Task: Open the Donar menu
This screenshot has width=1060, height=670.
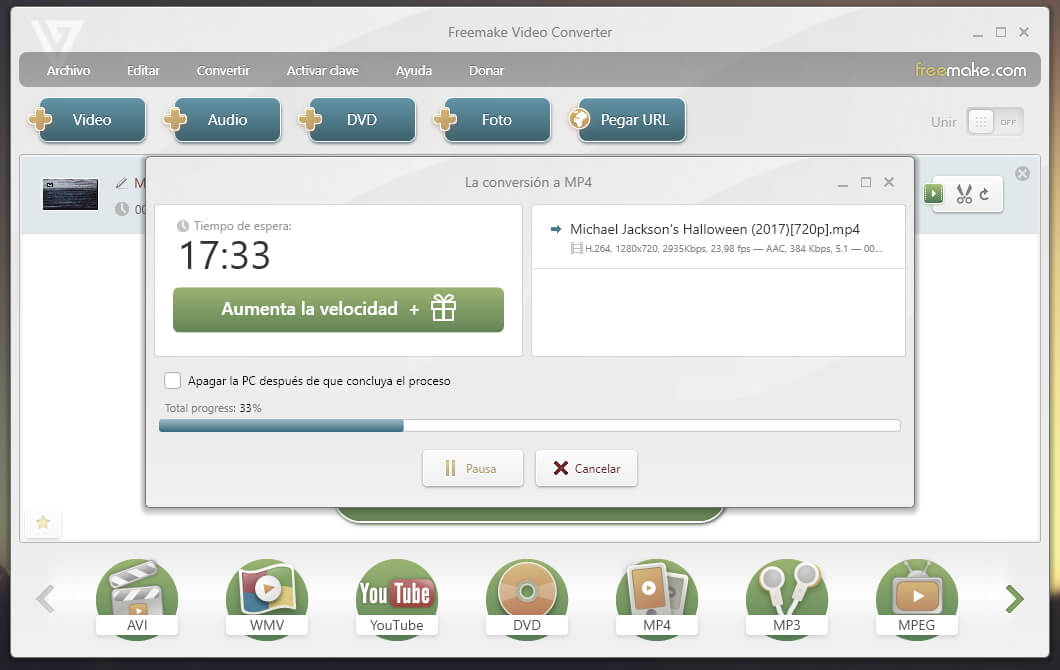Action: 486,70
